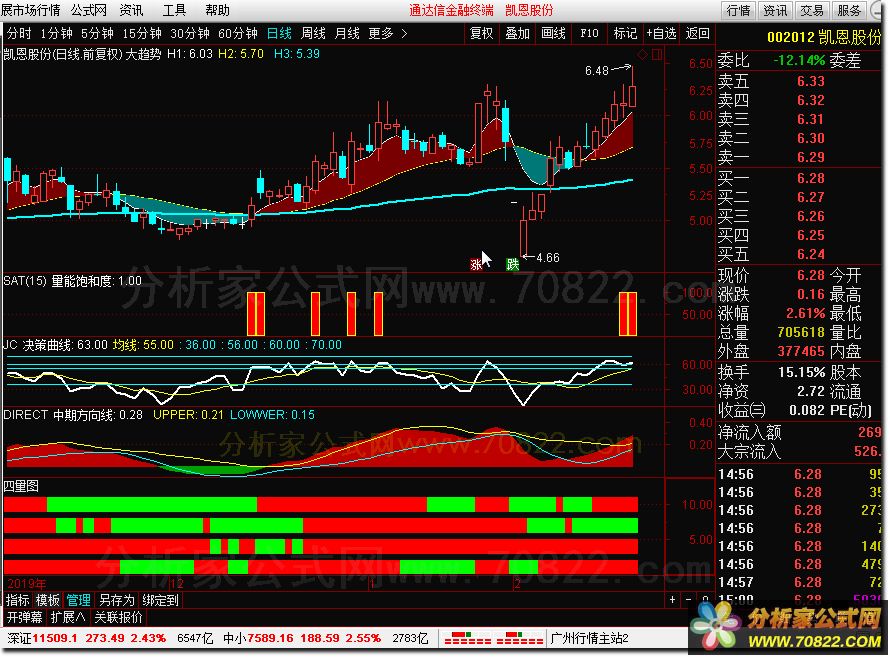
Task: Click the red-green market breadth status icon
Action: click(462, 637)
